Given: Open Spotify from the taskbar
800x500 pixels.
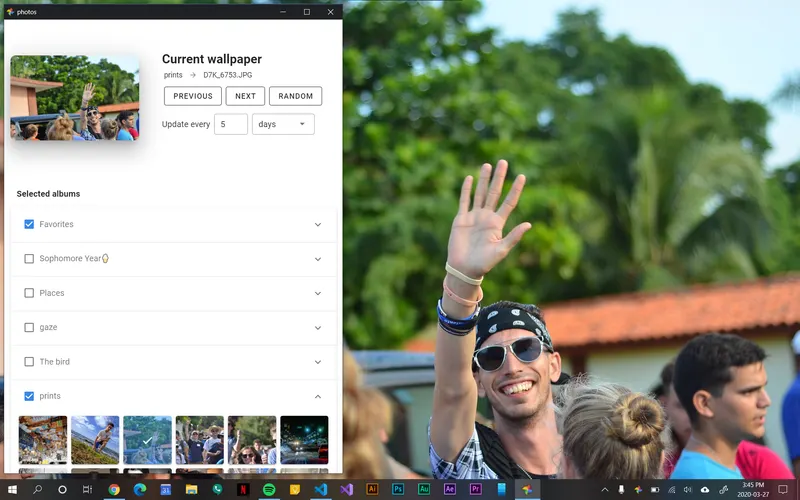Looking at the screenshot, I should (x=269, y=490).
